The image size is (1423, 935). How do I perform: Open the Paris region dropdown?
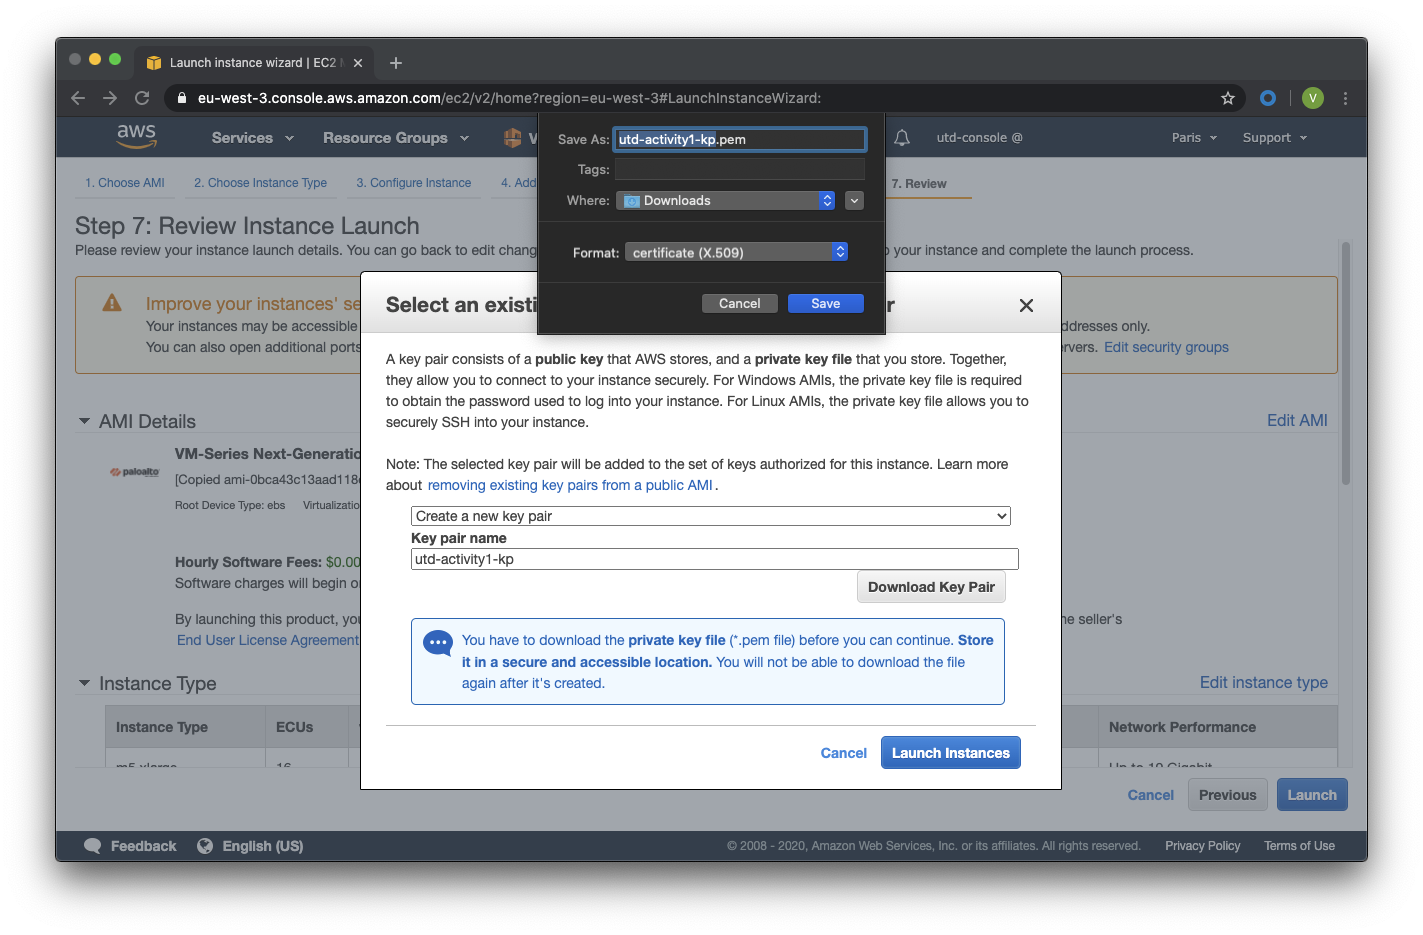point(1195,138)
